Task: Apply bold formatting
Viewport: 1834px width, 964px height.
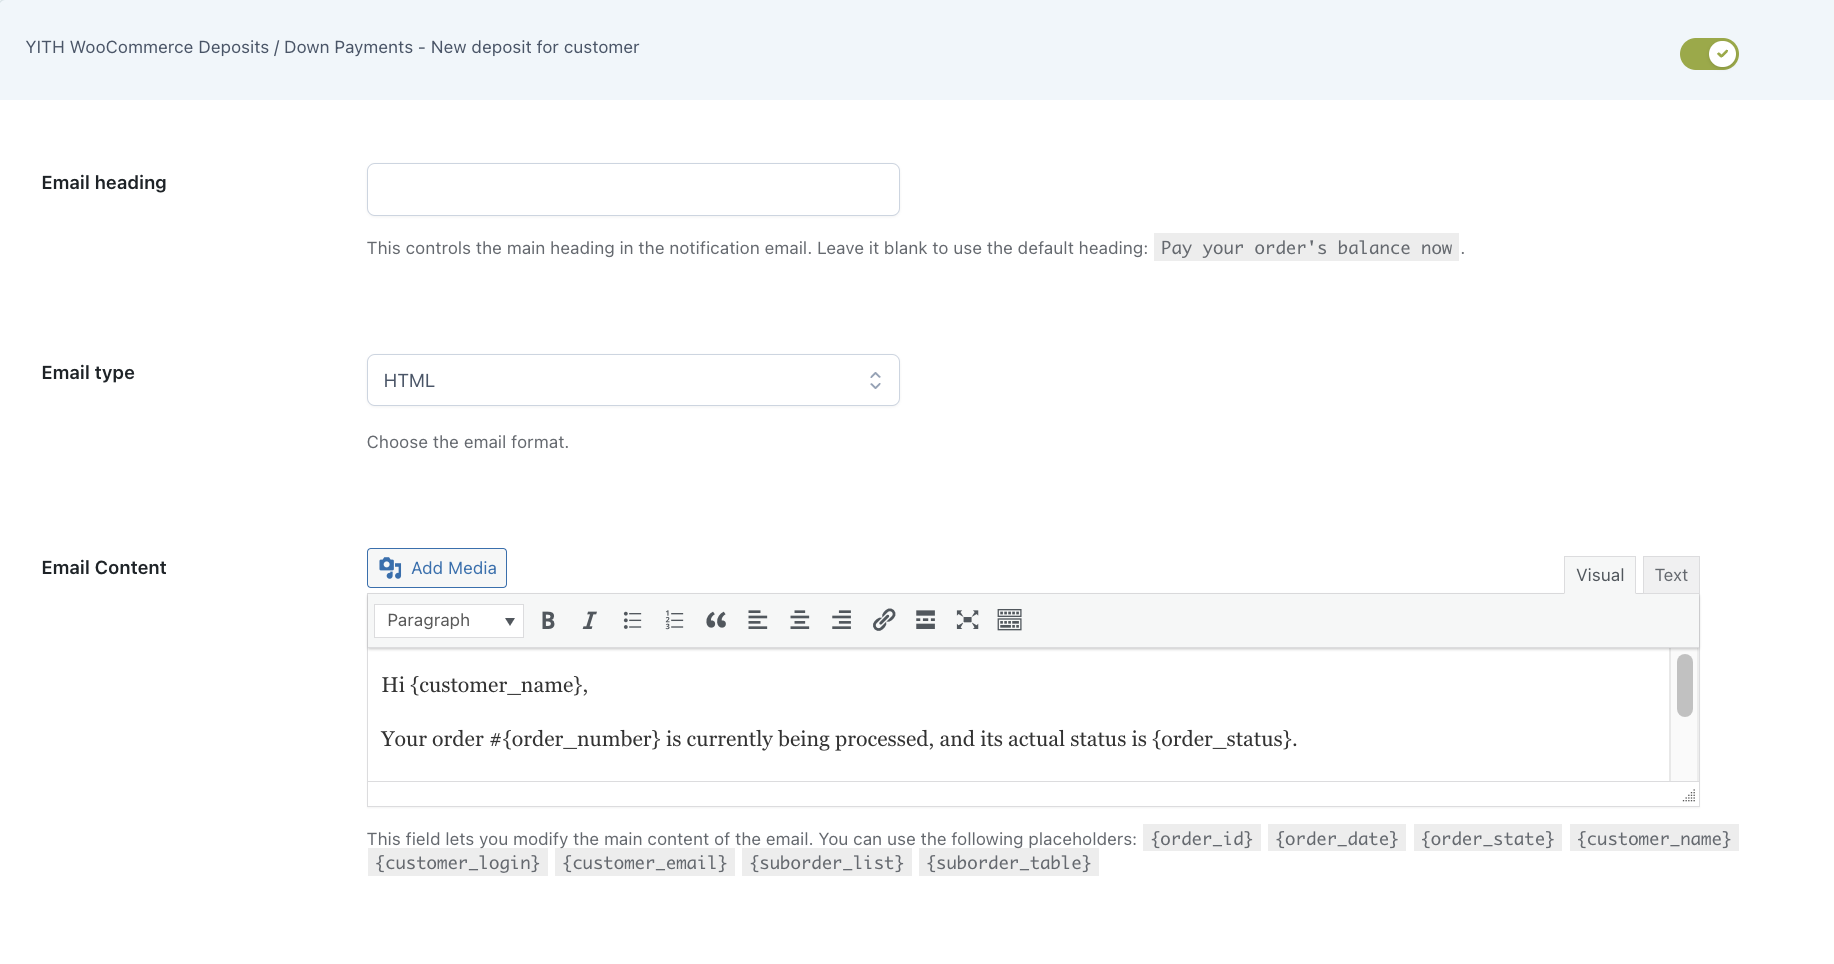Action: tap(548, 620)
